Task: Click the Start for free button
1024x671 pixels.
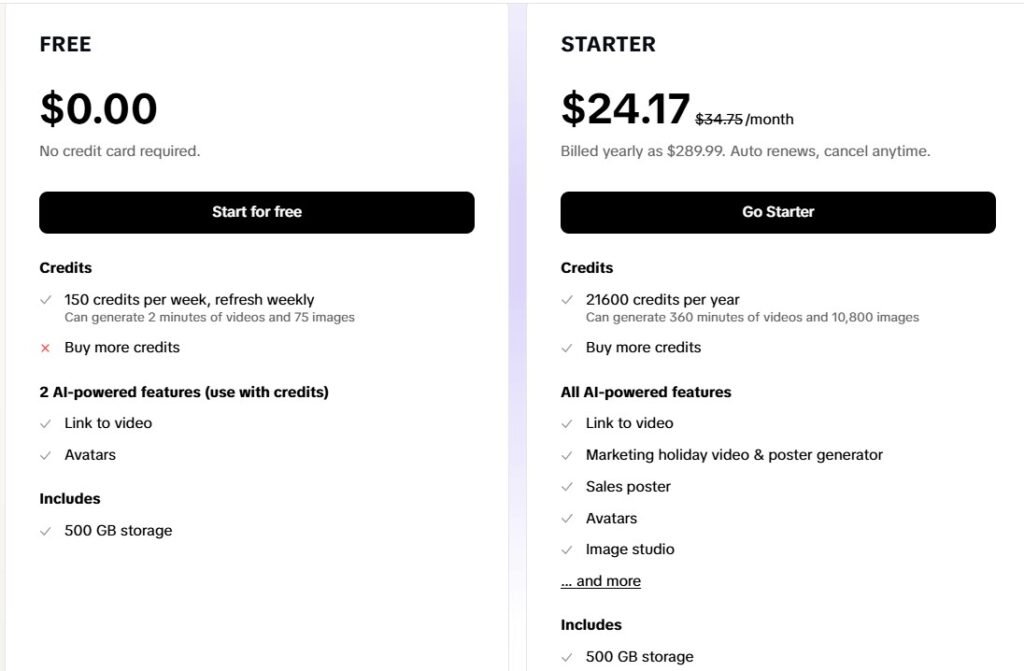Action: click(257, 212)
